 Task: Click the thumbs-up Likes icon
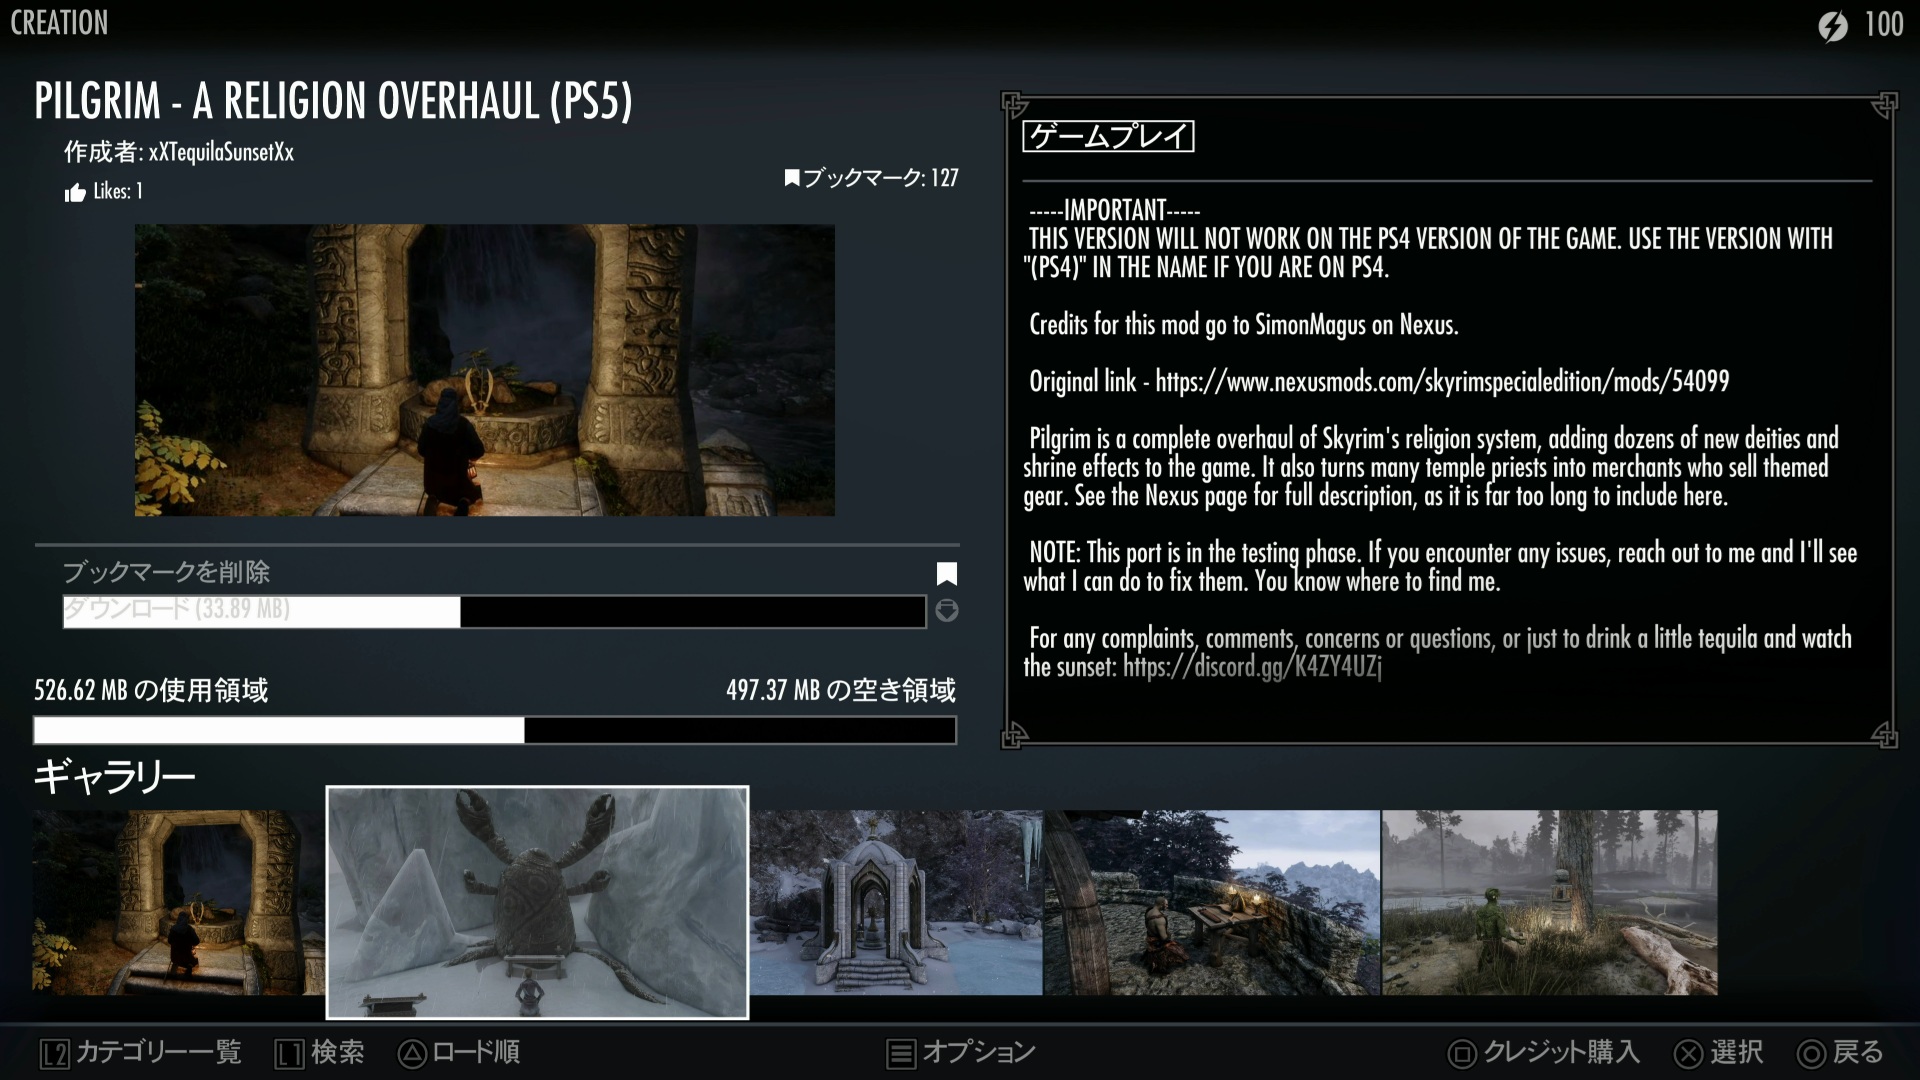click(75, 192)
